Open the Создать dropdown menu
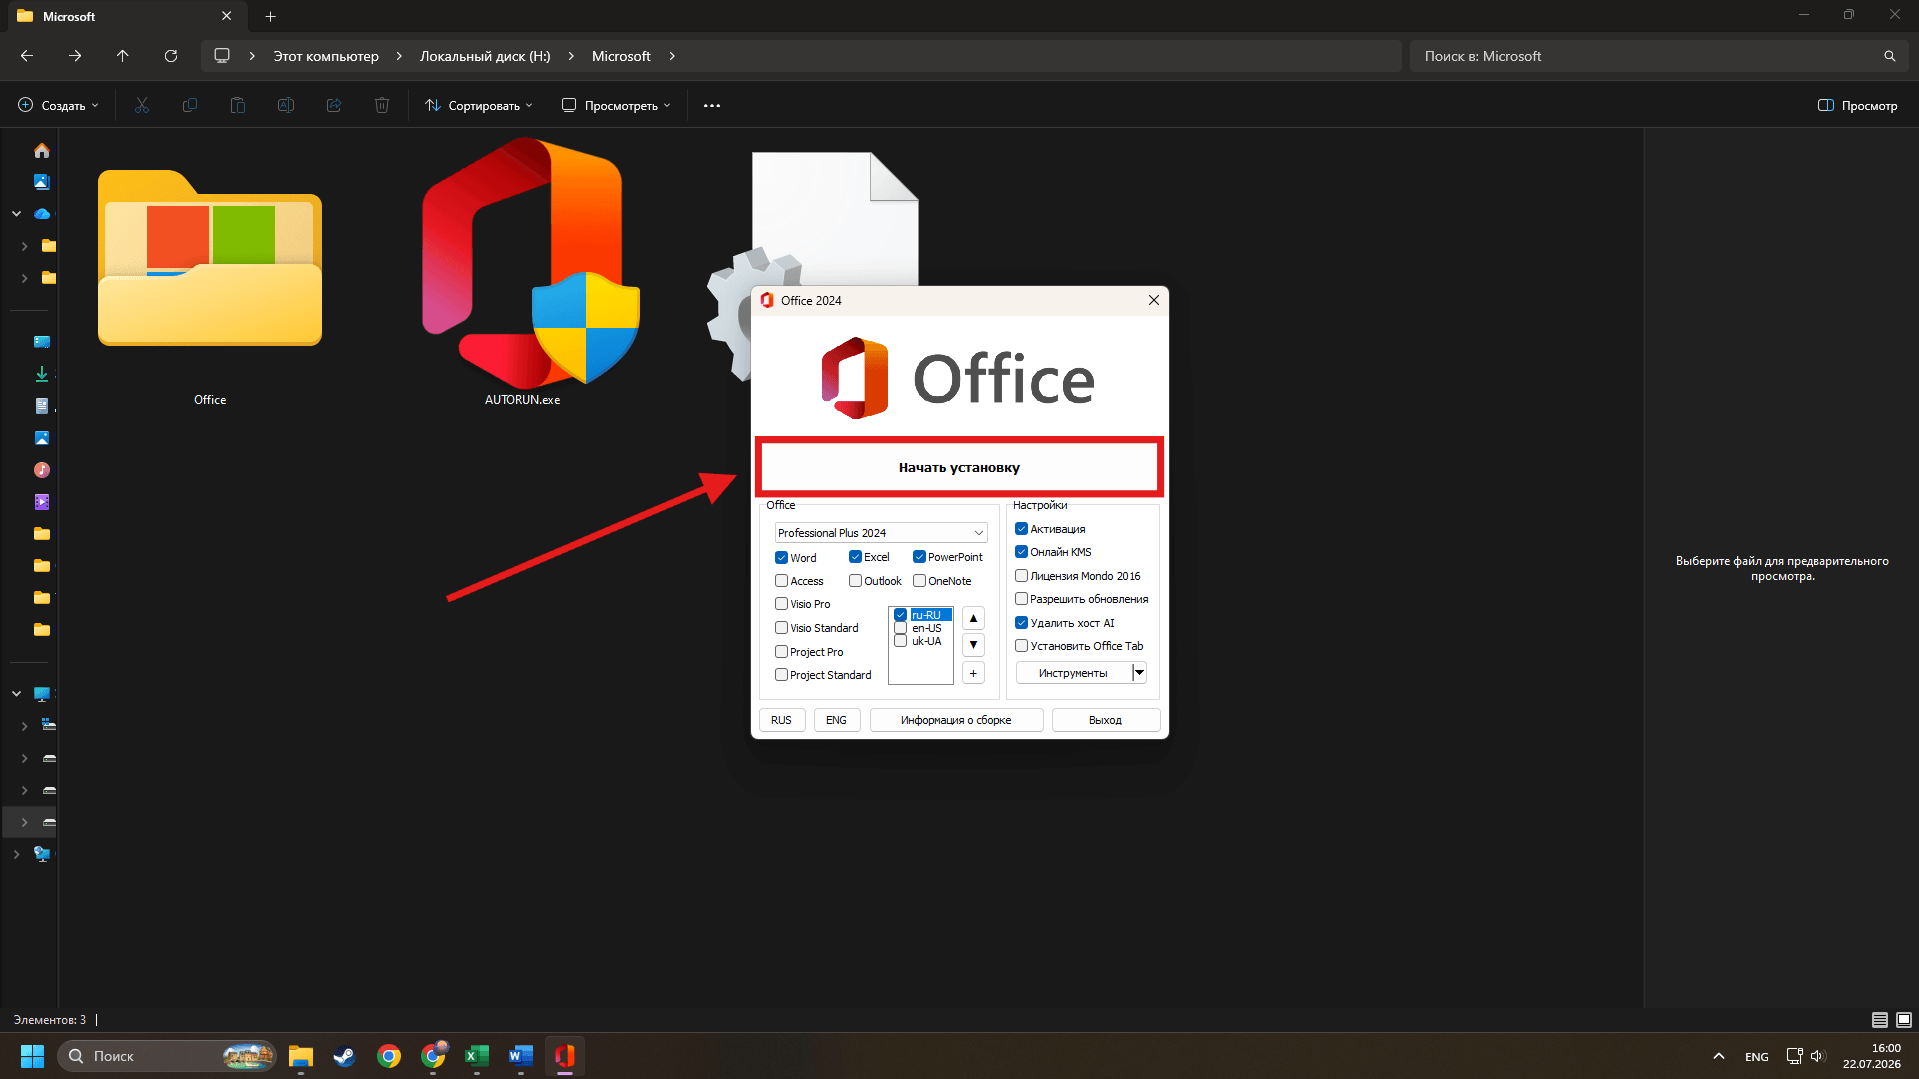1919x1079 pixels. click(x=59, y=105)
